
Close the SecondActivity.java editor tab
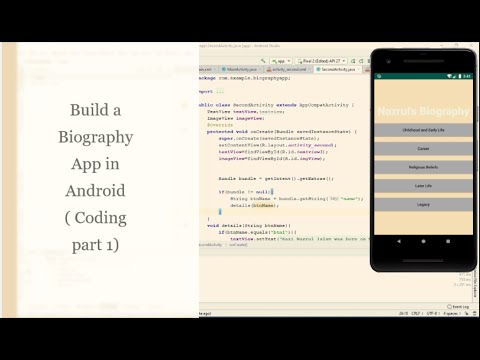click(359, 69)
